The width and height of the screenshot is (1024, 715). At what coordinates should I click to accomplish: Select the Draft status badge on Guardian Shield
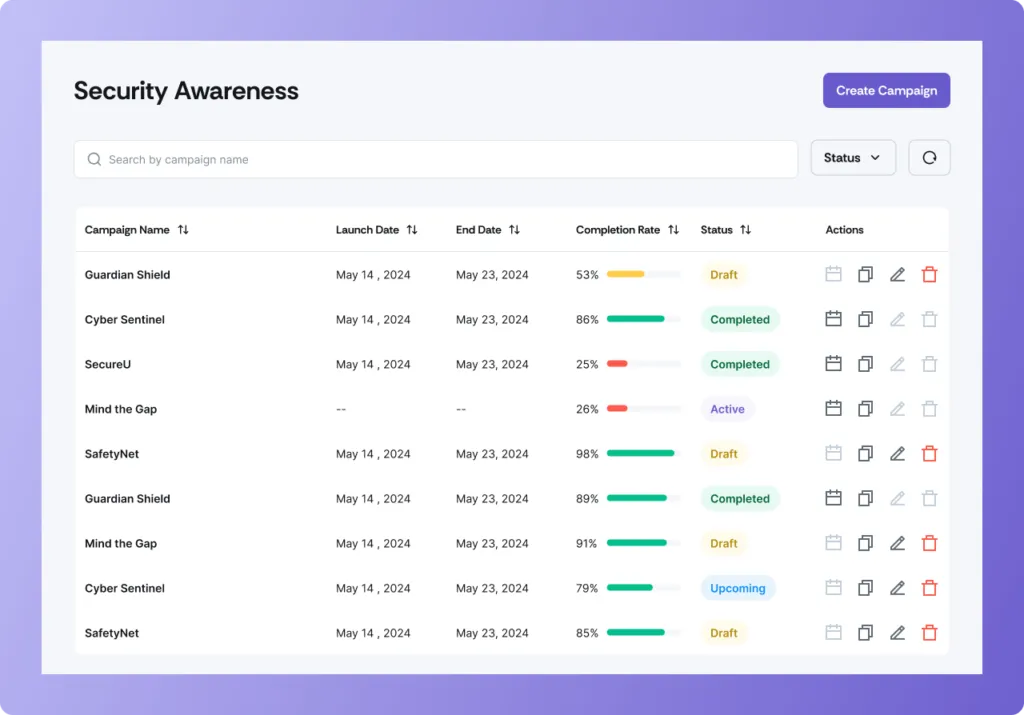[x=723, y=274]
